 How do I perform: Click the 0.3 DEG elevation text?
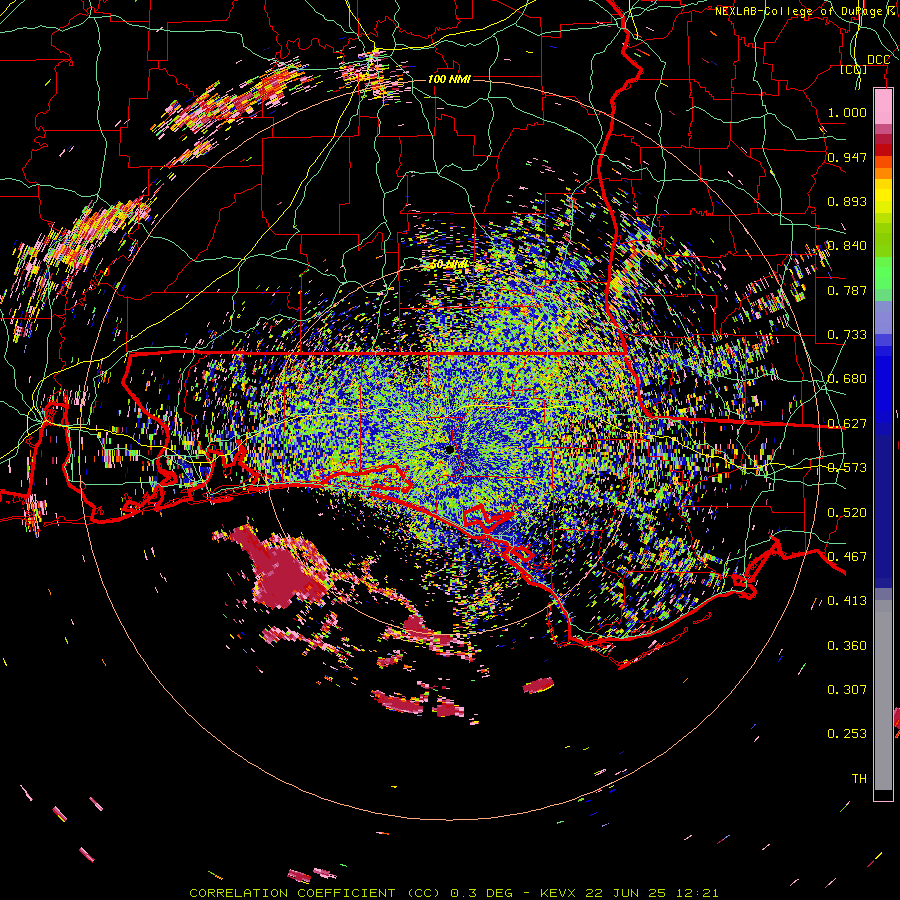click(x=481, y=893)
